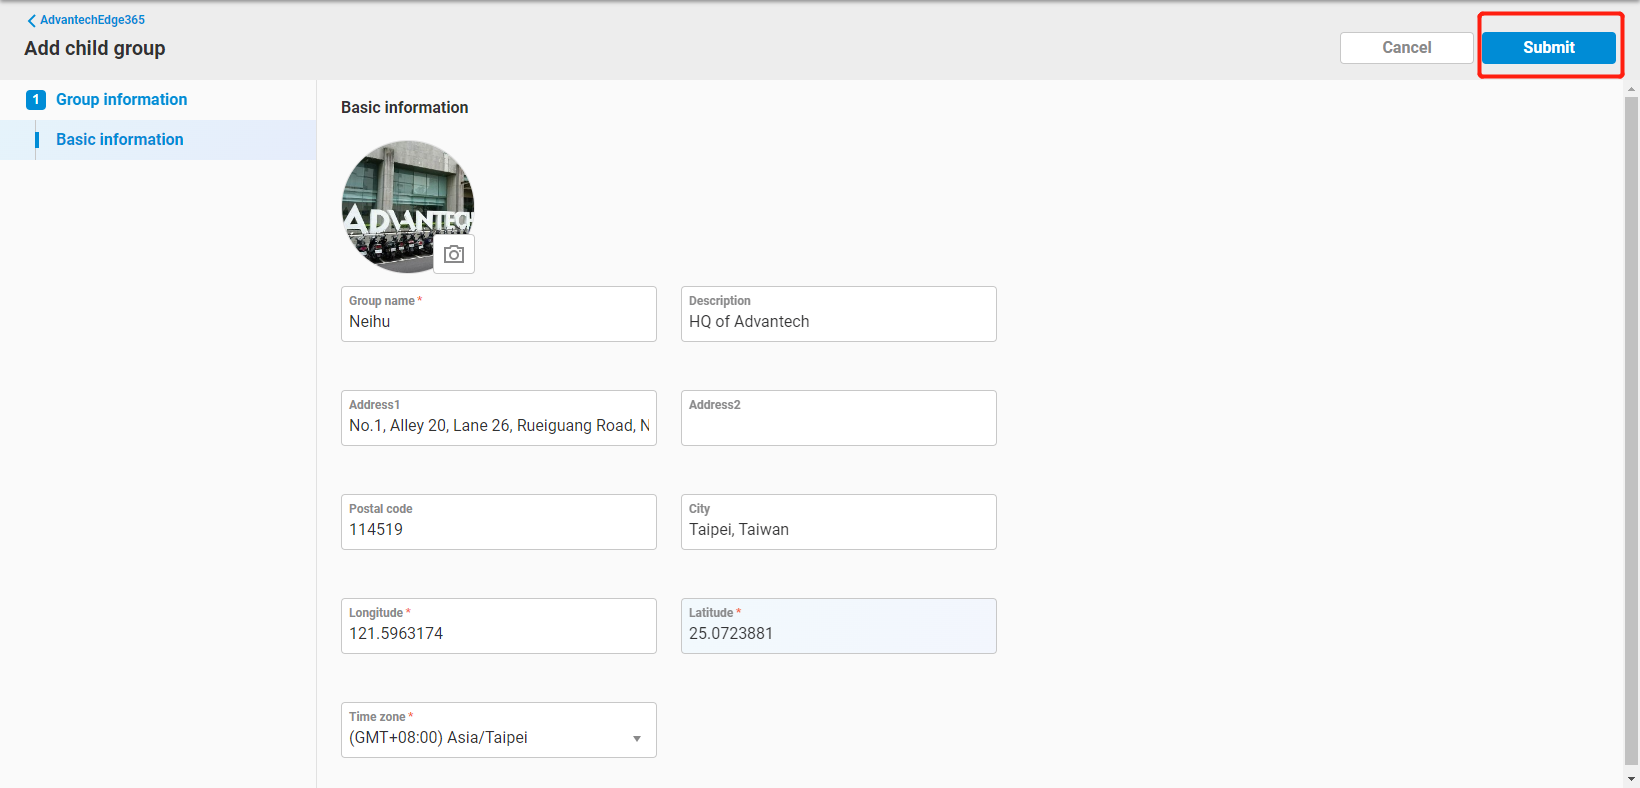Screen dimensions: 1640x788
Task: Click the scrollbar up arrow
Action: point(1631,89)
